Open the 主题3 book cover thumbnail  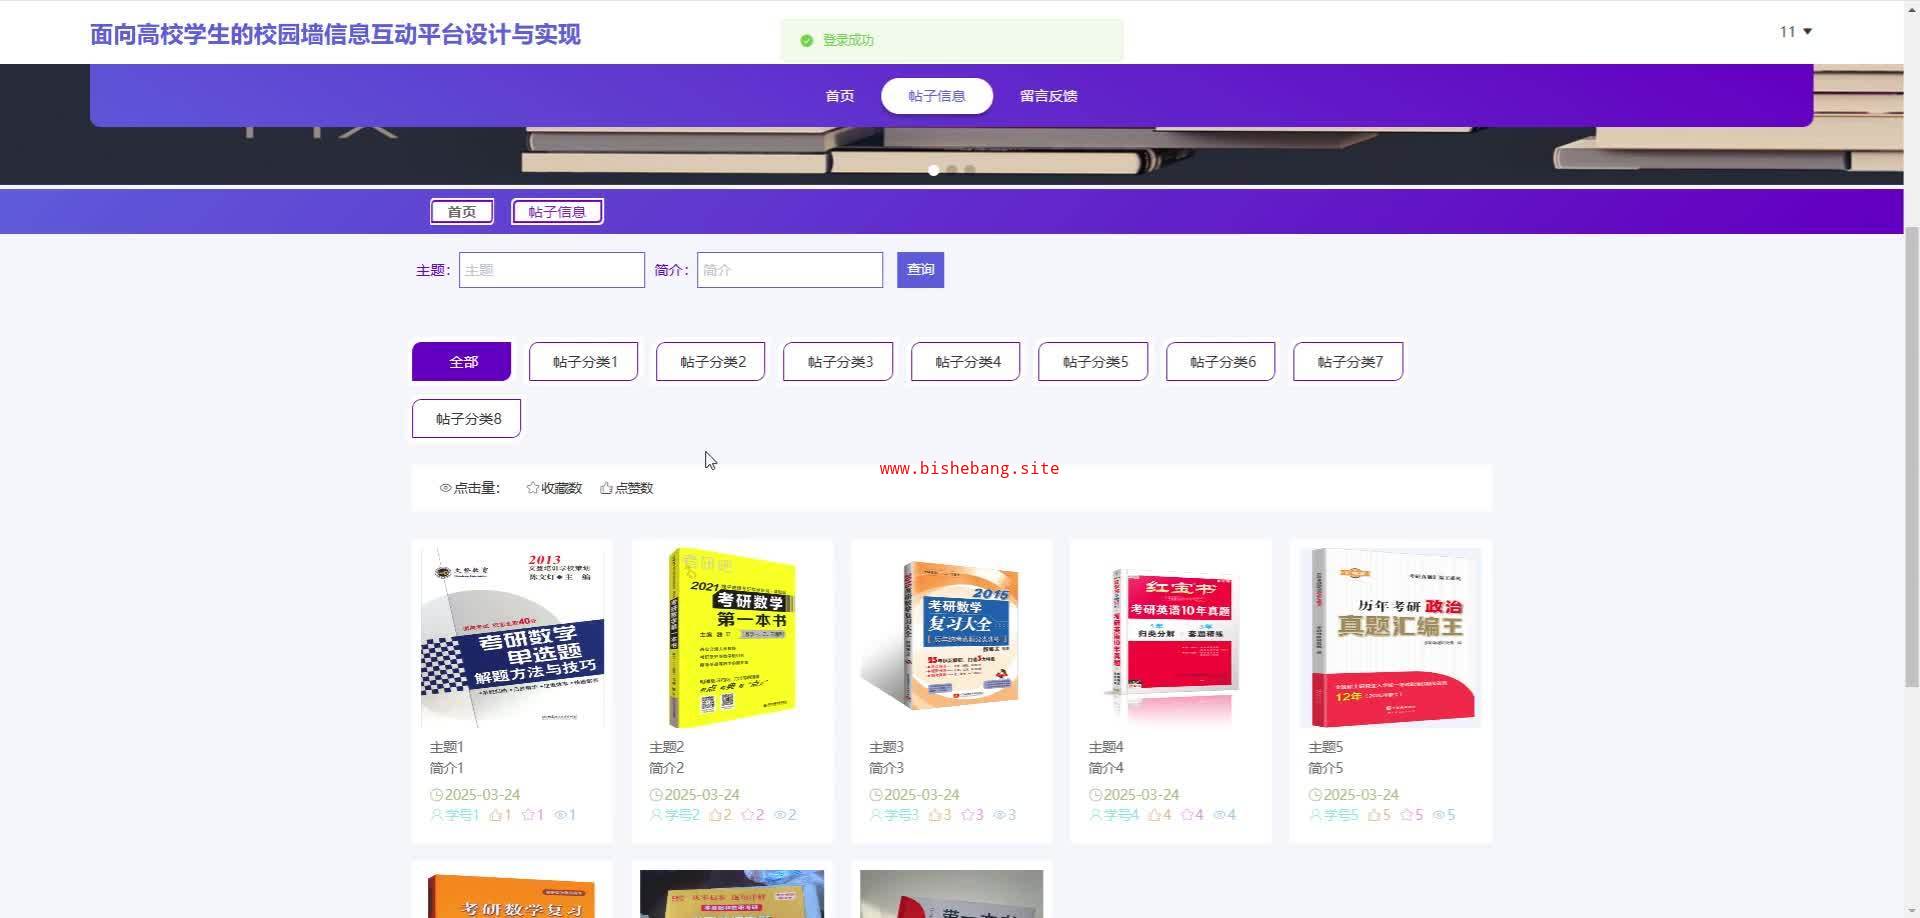point(951,637)
